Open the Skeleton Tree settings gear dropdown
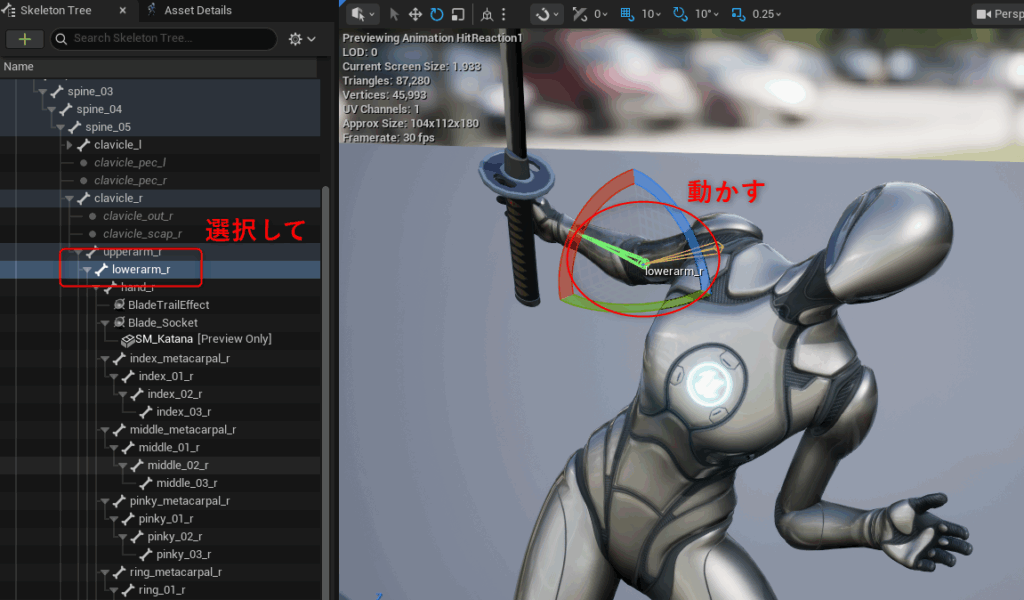The image size is (1024, 600). click(x=300, y=39)
